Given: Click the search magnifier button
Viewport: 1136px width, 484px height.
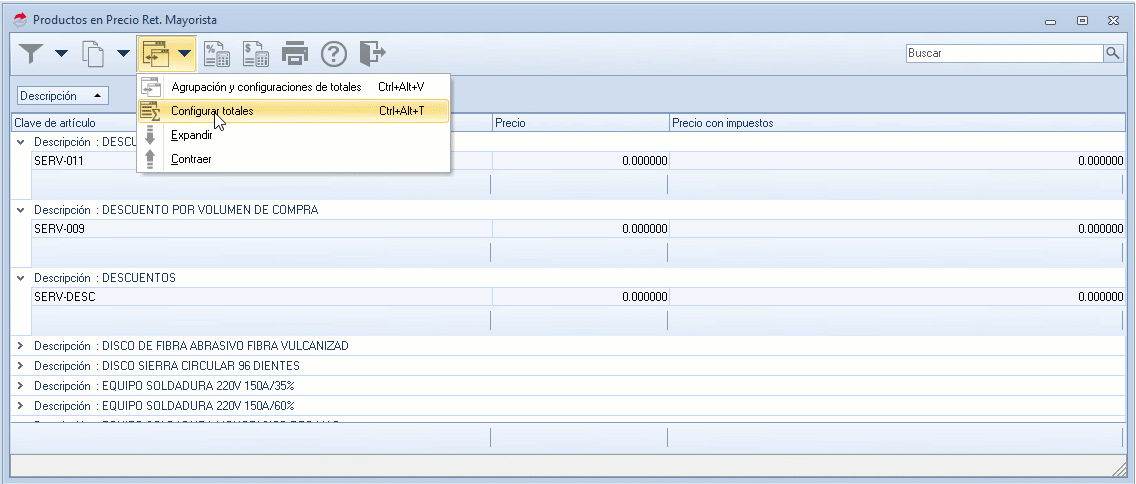Looking at the screenshot, I should click(1112, 53).
